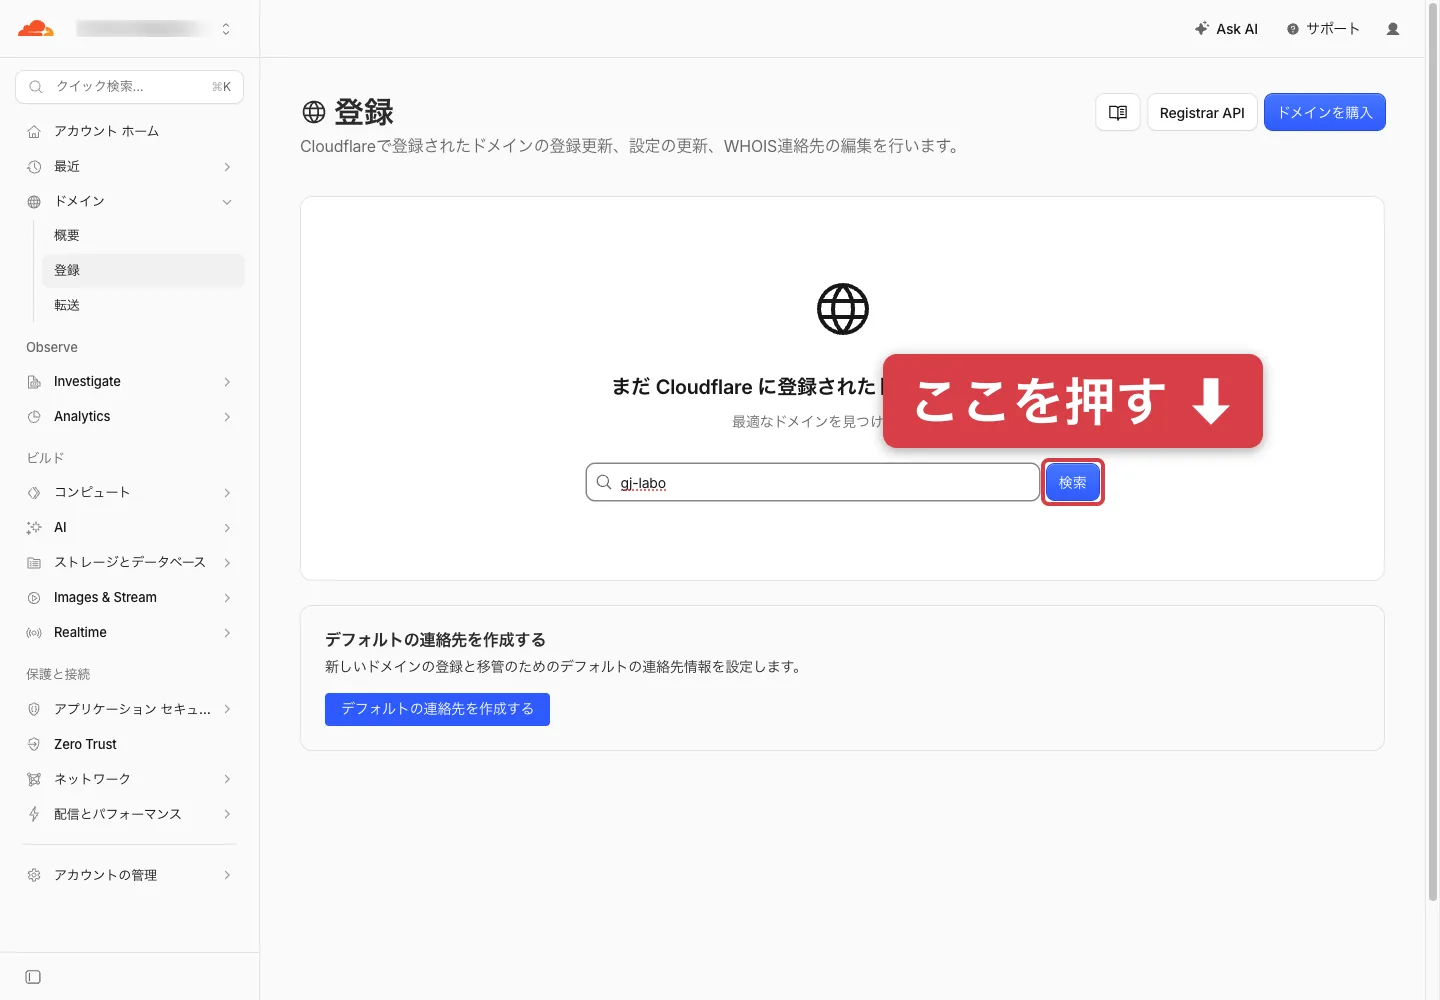Open サポート help menu
1440x1000 pixels.
(1323, 29)
